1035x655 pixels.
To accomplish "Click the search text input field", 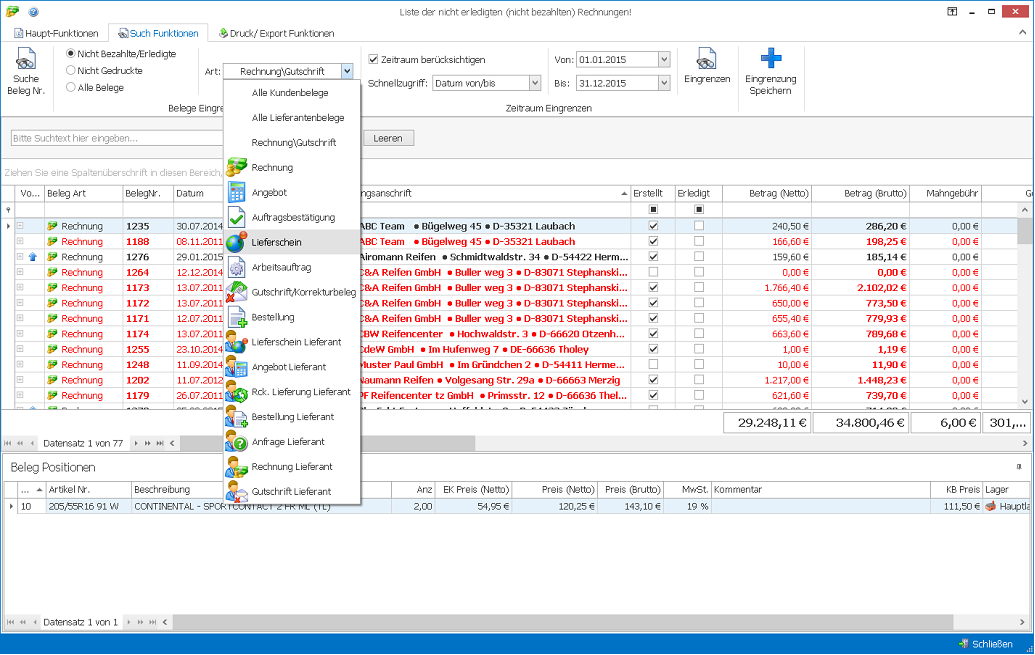I will pos(117,138).
